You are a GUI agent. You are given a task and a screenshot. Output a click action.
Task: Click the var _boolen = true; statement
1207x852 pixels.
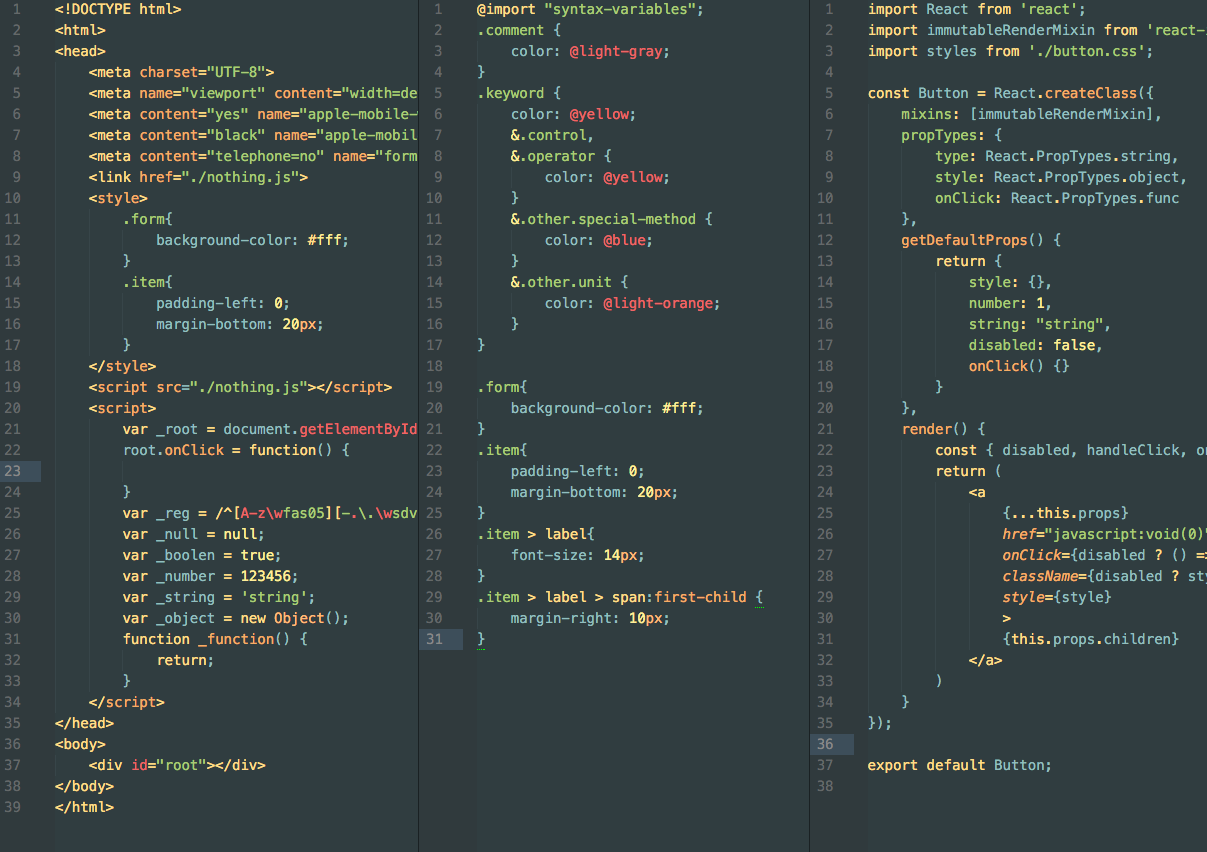202,555
